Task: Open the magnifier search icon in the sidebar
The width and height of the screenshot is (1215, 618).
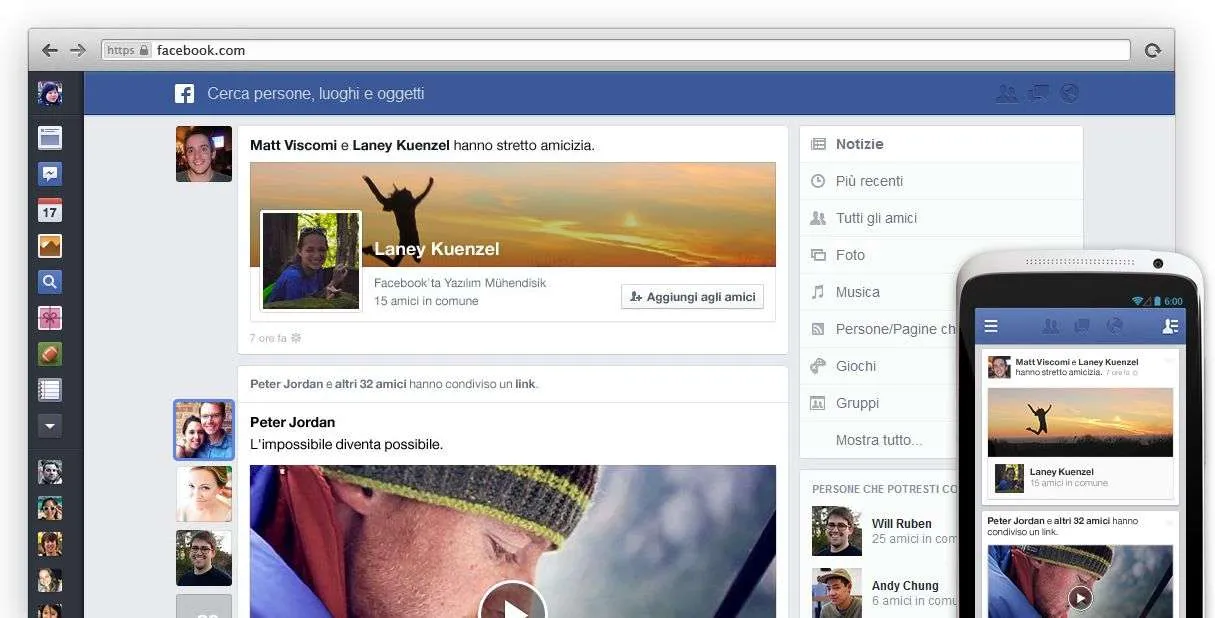Action: tap(50, 281)
